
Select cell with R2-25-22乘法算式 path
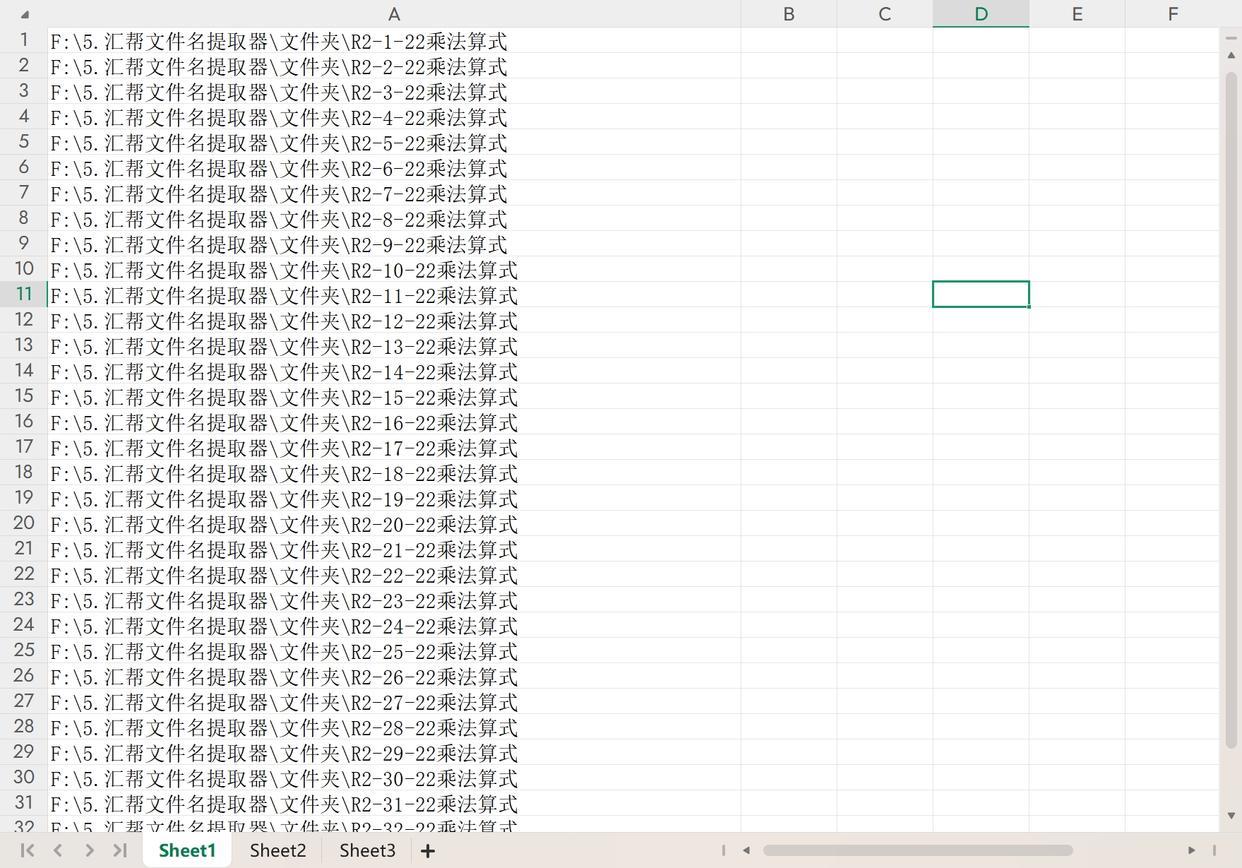click(394, 650)
